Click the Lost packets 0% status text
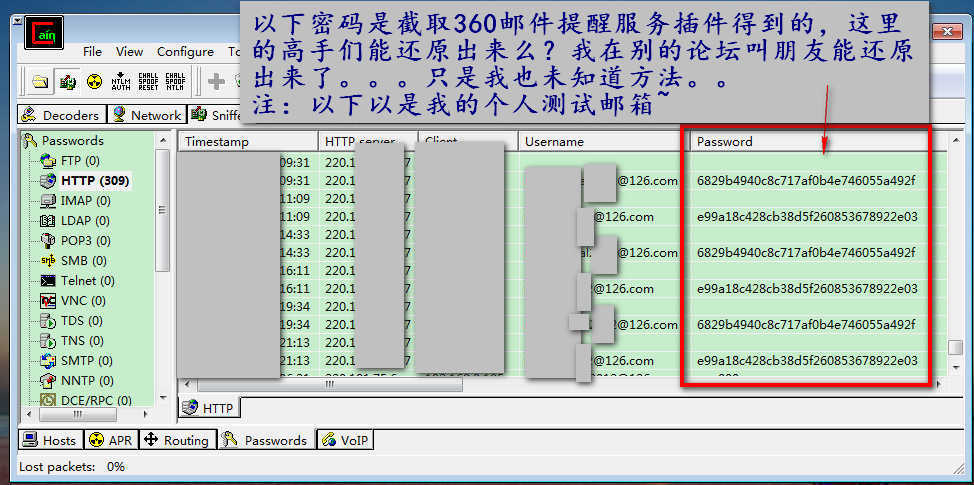The height and width of the screenshot is (485, 974). pyautogui.click(x=71, y=466)
